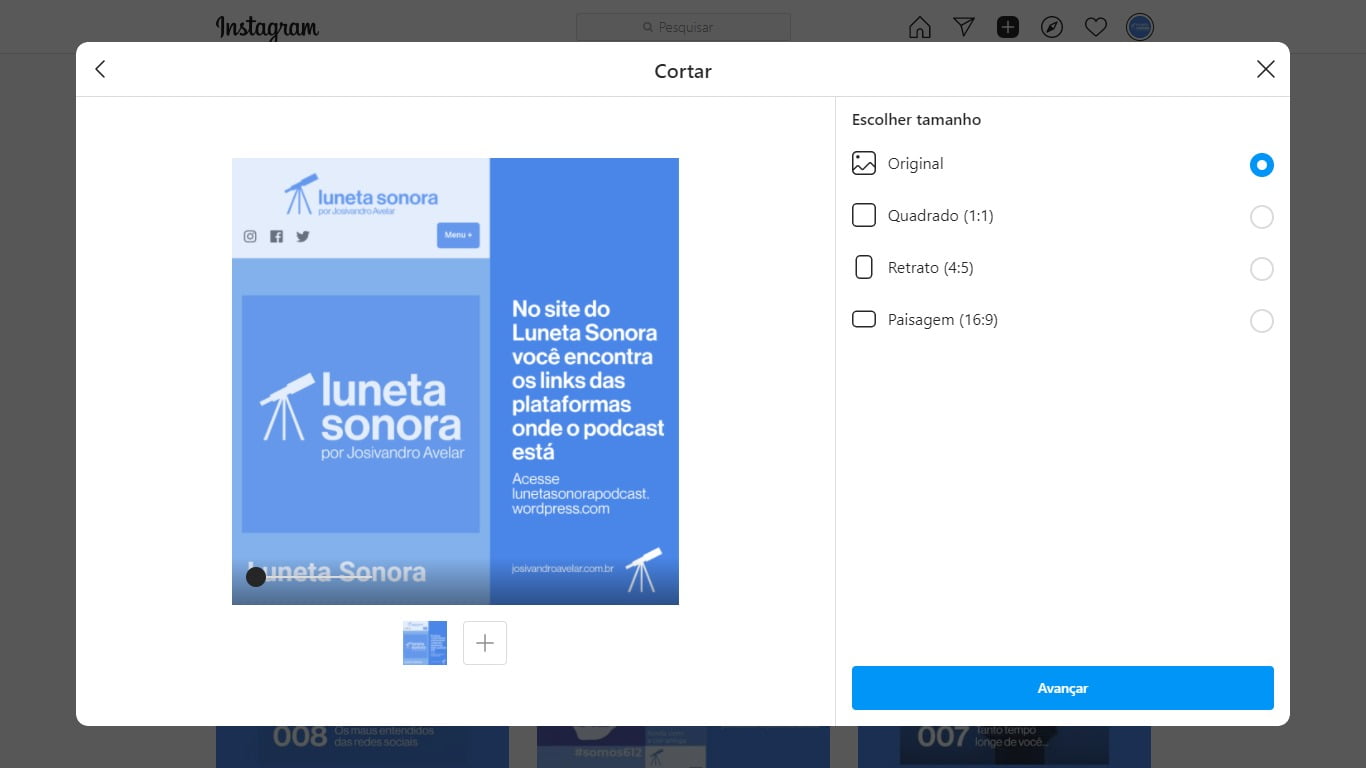This screenshot has width=1366, height=768.
Task: Select the Retrato (4:5) radio button
Action: (1261, 269)
